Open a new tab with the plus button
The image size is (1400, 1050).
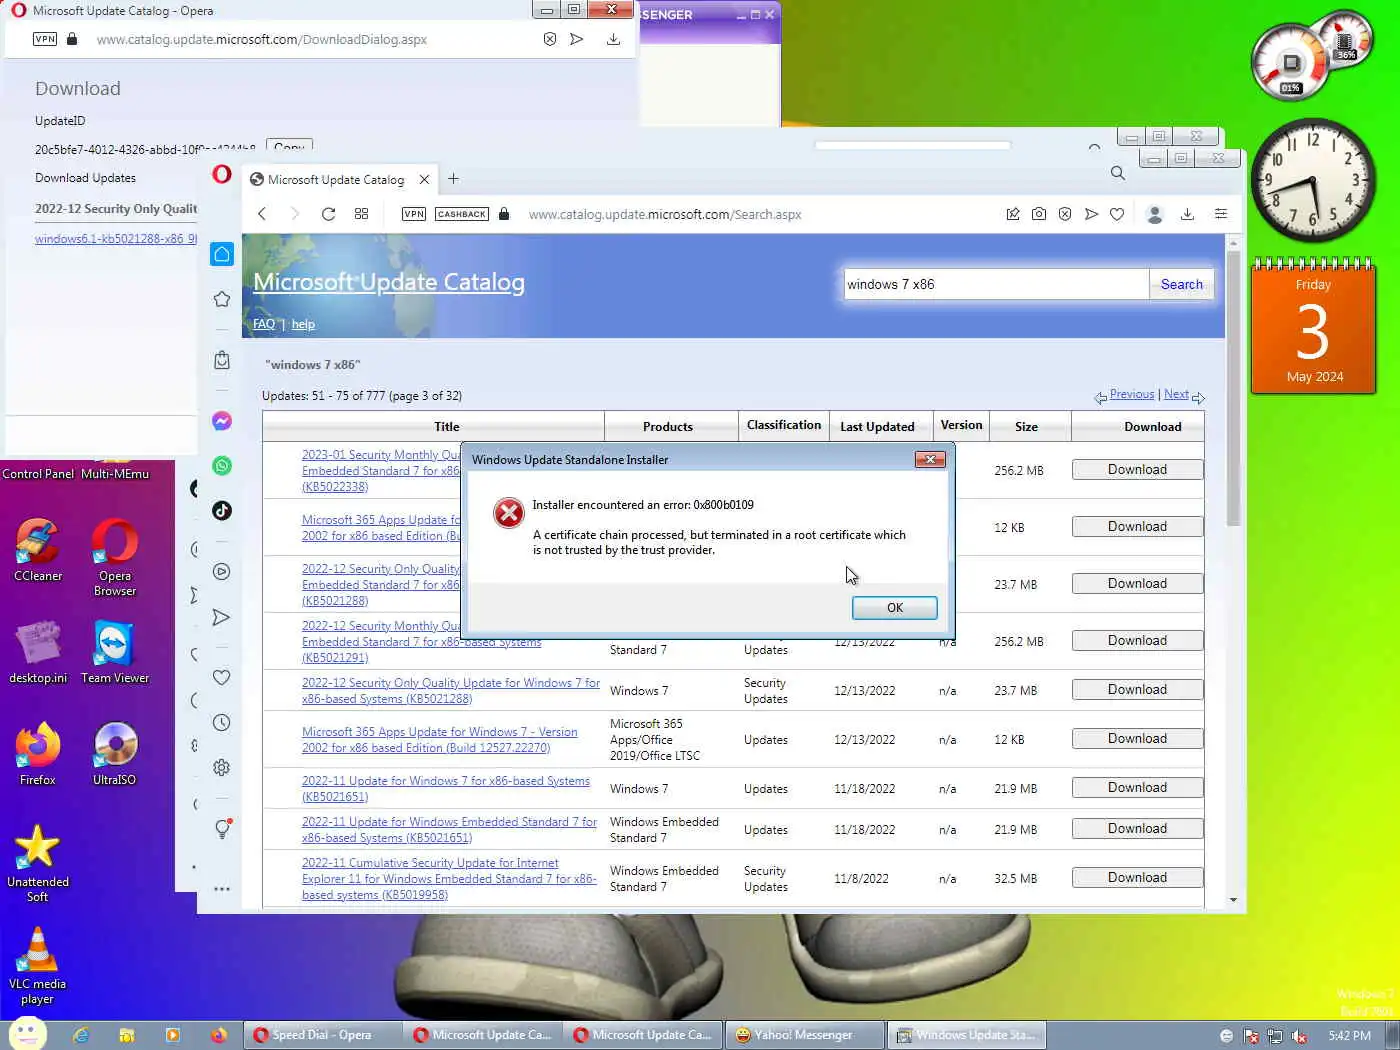pyautogui.click(x=453, y=179)
